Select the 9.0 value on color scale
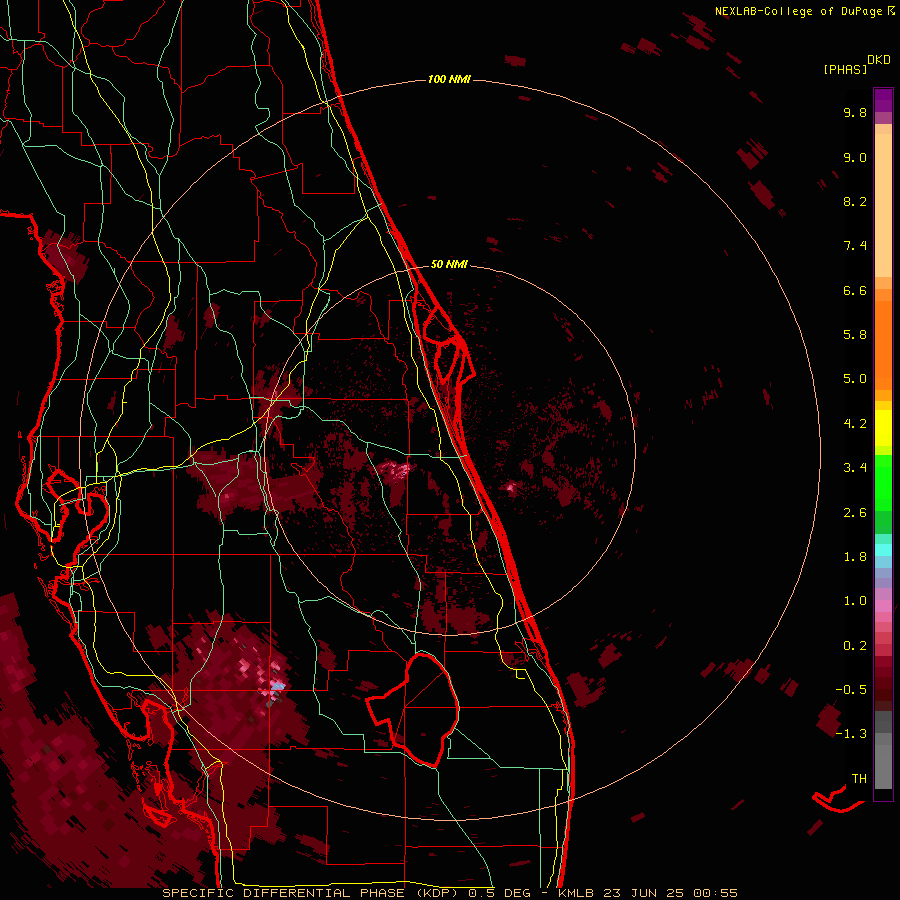900x900 pixels. 855,157
